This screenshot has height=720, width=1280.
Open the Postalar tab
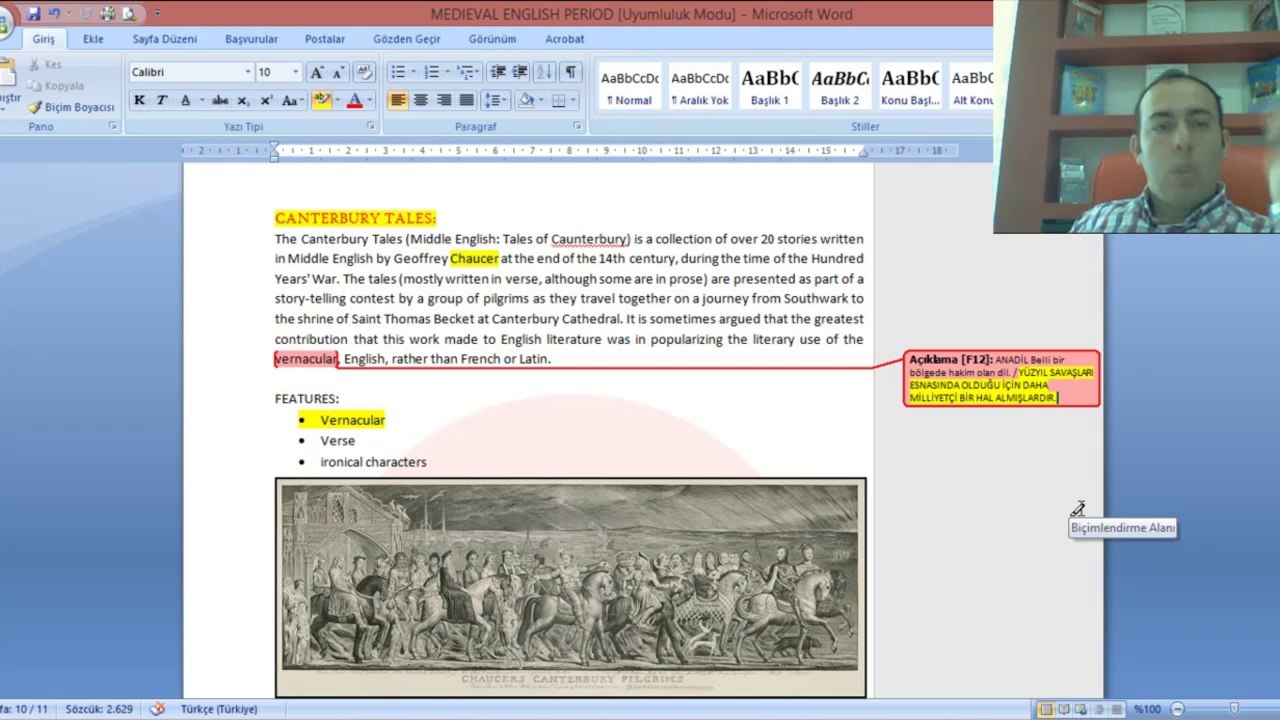325,39
